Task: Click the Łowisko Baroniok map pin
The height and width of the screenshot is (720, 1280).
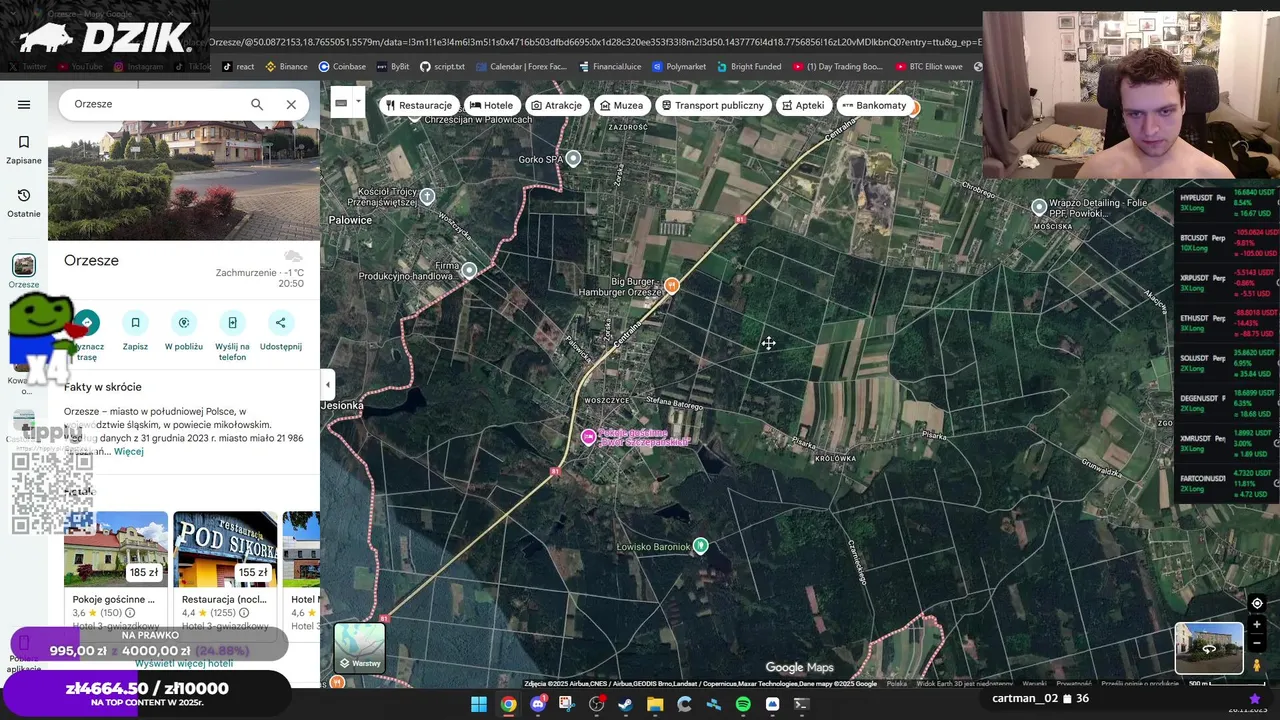Action: pos(701,545)
